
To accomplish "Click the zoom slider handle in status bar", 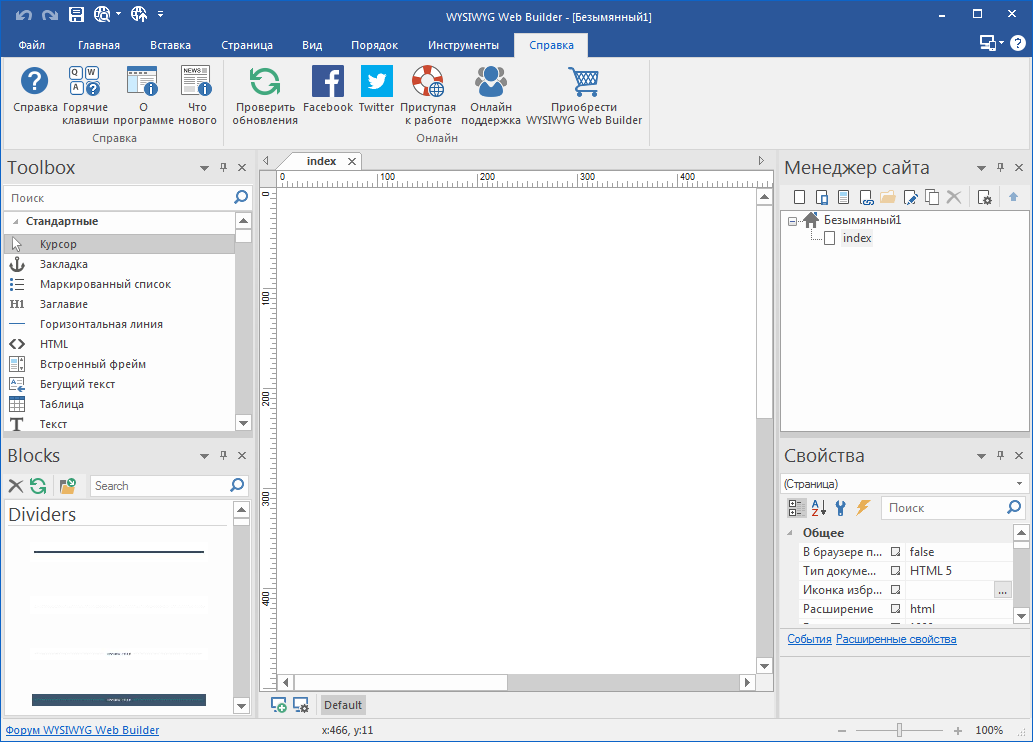I will tap(899, 730).
